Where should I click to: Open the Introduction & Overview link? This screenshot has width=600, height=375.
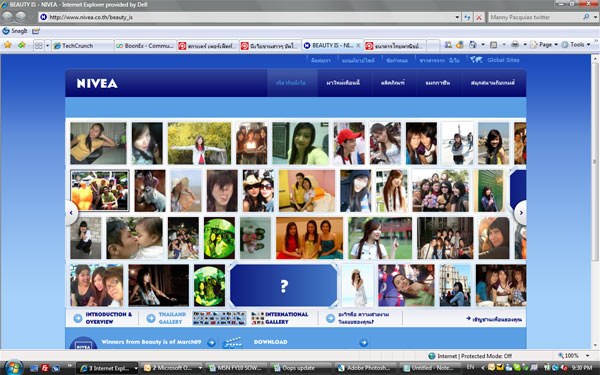coord(109,318)
